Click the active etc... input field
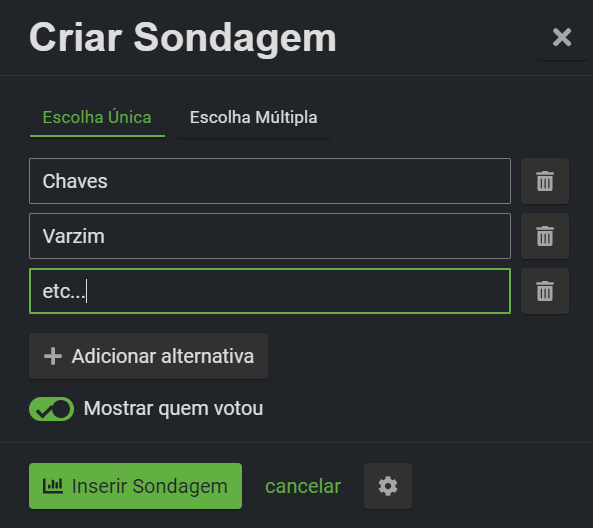Viewport: 593px width, 528px height. click(270, 291)
